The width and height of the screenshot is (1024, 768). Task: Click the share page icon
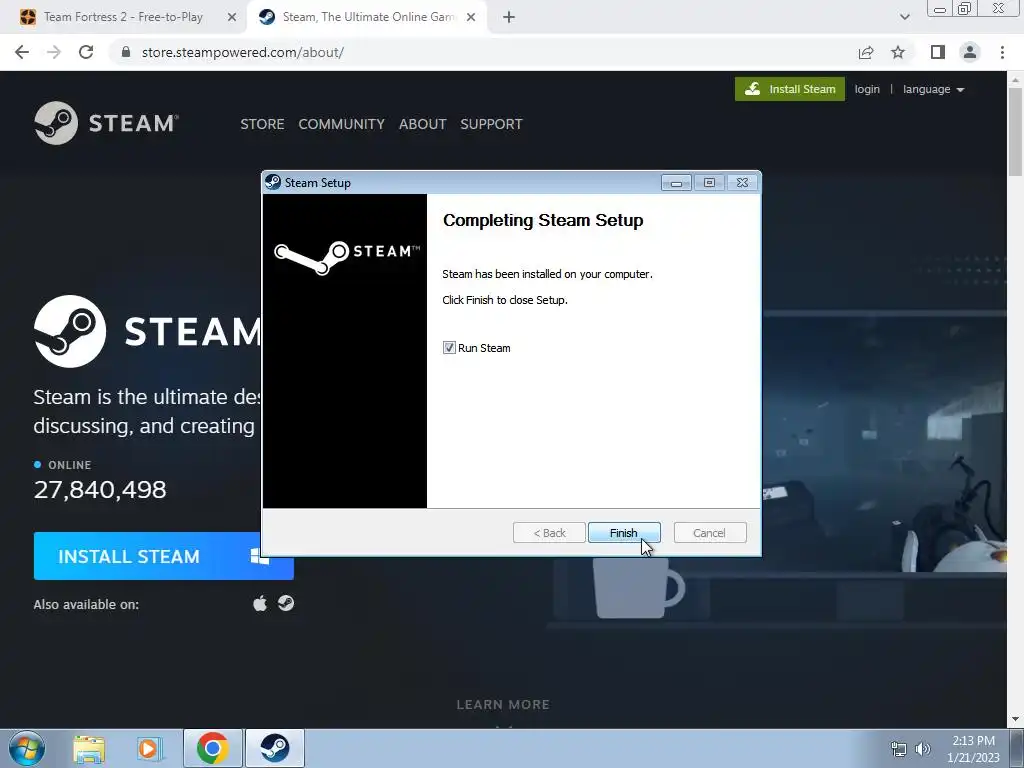point(866,52)
